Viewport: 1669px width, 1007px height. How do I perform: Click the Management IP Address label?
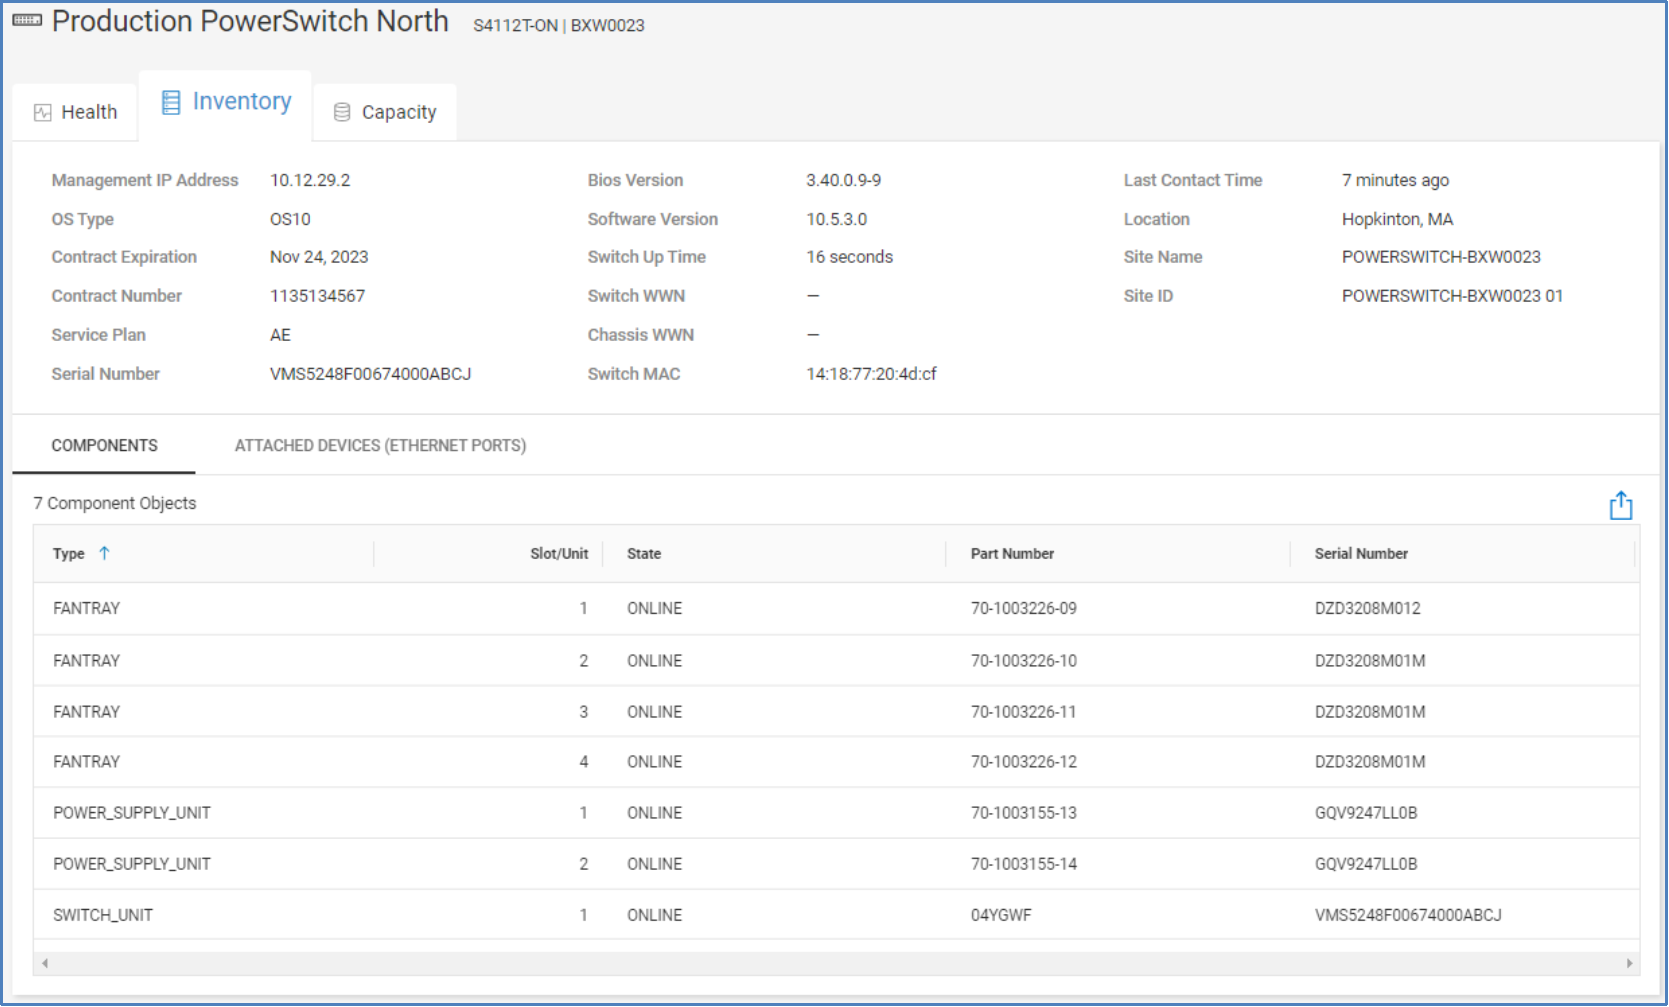point(145,180)
